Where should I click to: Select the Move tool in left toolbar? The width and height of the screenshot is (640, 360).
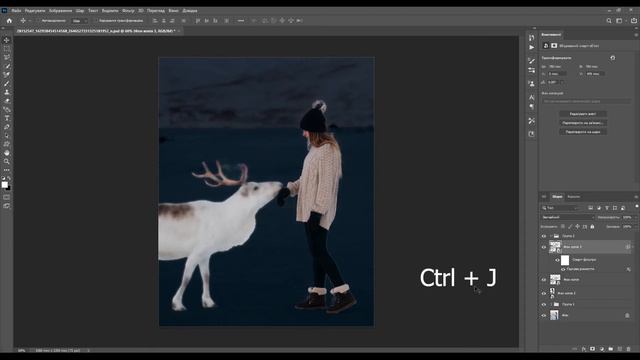7,40
